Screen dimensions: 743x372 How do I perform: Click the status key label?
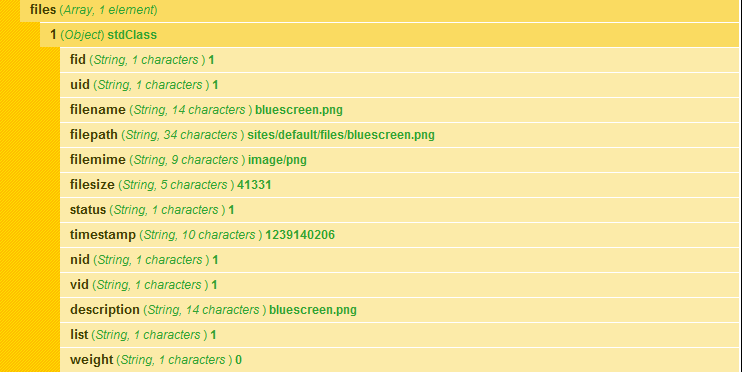[x=88, y=209]
